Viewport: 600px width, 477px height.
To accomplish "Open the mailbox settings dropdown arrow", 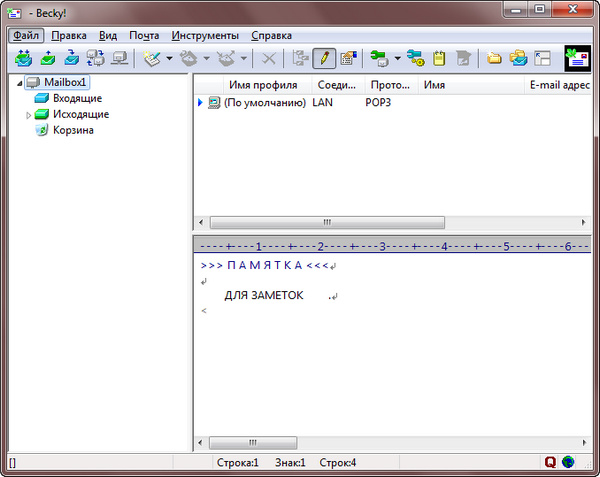I will pyautogui.click(x=398, y=59).
